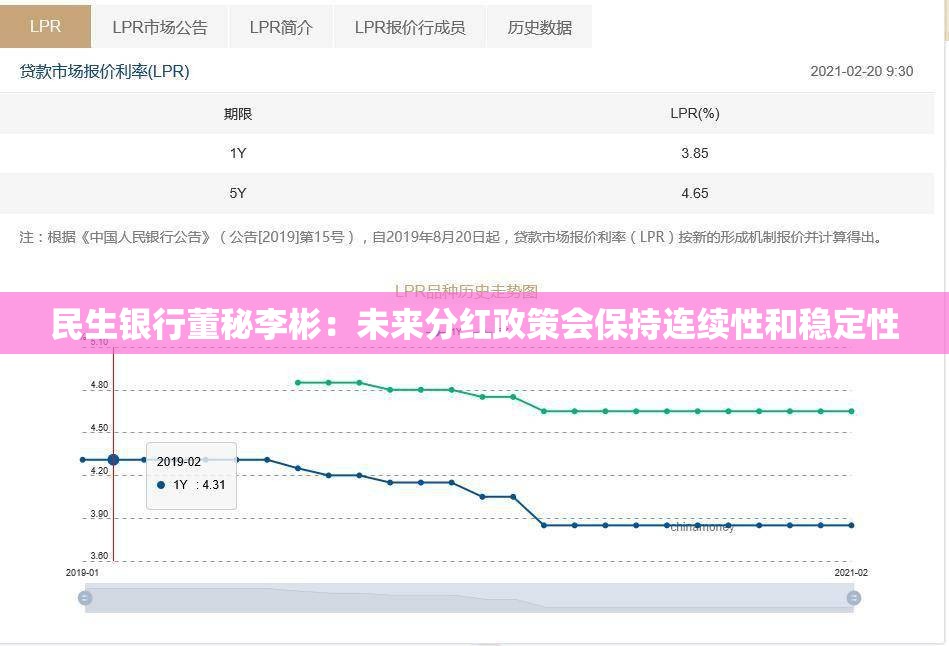The width and height of the screenshot is (949, 646).
Task: Click the footnote starting with 注：根据《中国人民银行公告》
Action: coord(450,237)
